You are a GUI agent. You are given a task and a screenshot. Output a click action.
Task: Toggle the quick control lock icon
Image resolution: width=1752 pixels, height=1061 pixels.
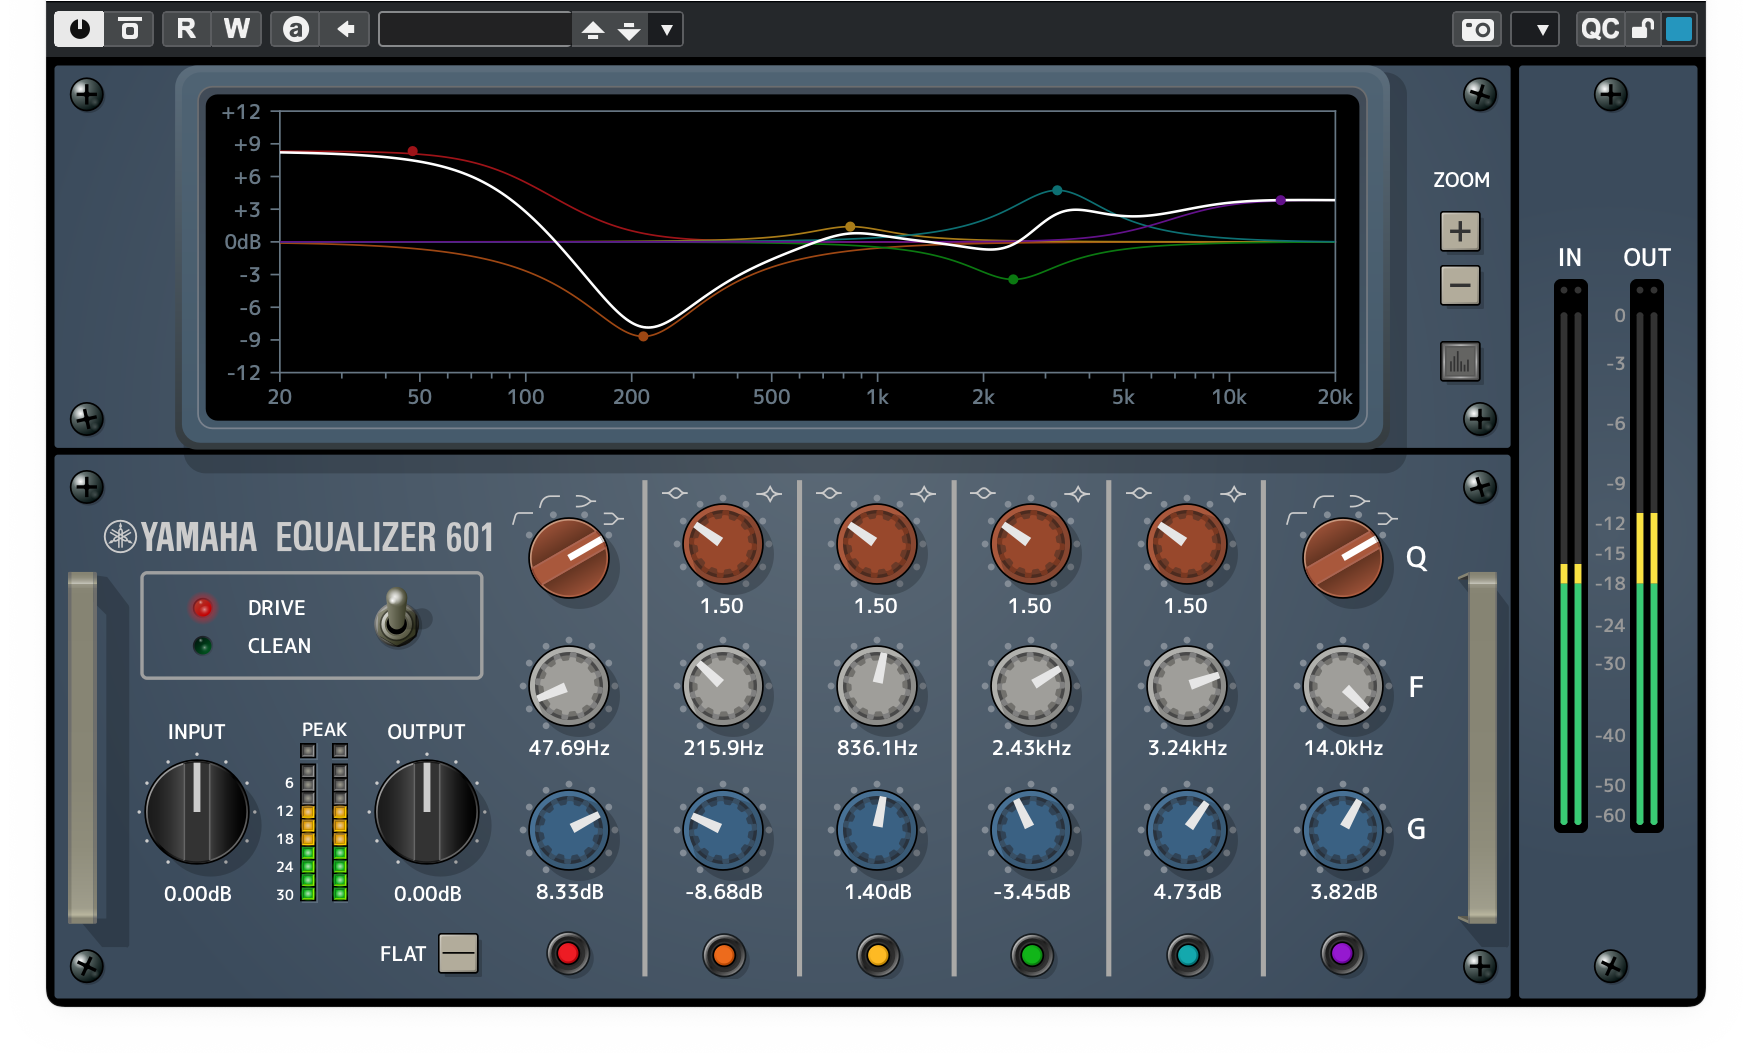(1642, 29)
